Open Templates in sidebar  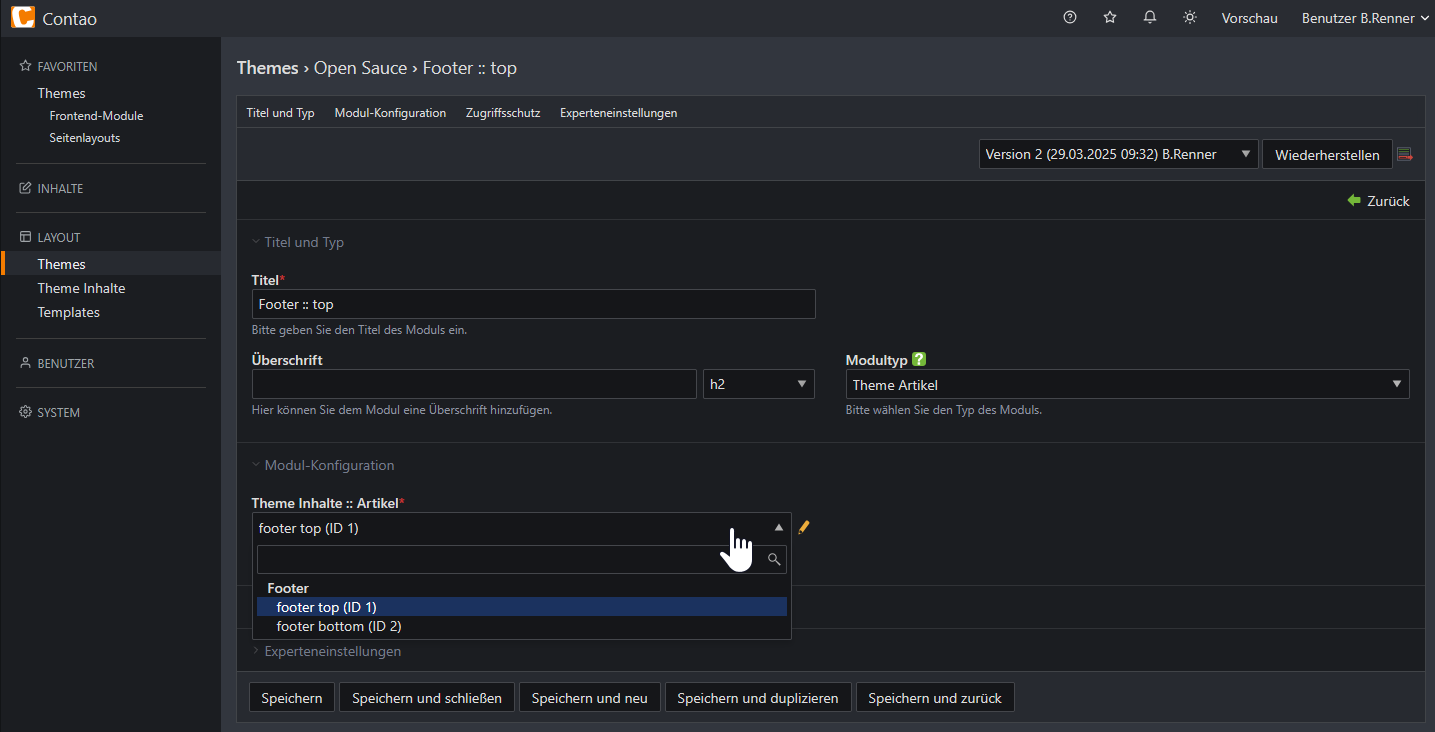[69, 312]
